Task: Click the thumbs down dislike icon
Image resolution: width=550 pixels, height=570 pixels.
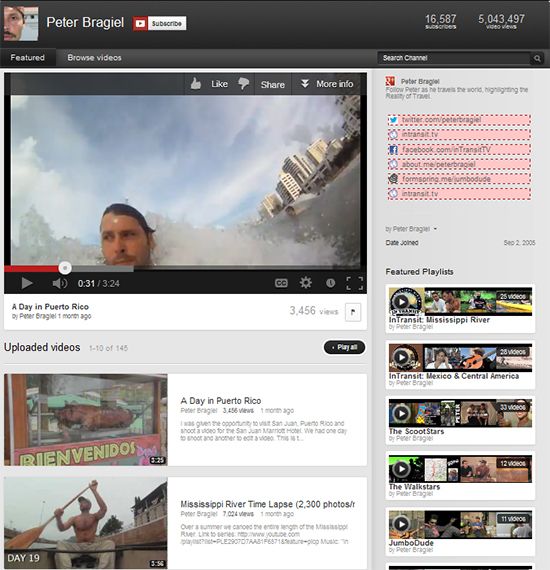Action: [244, 84]
